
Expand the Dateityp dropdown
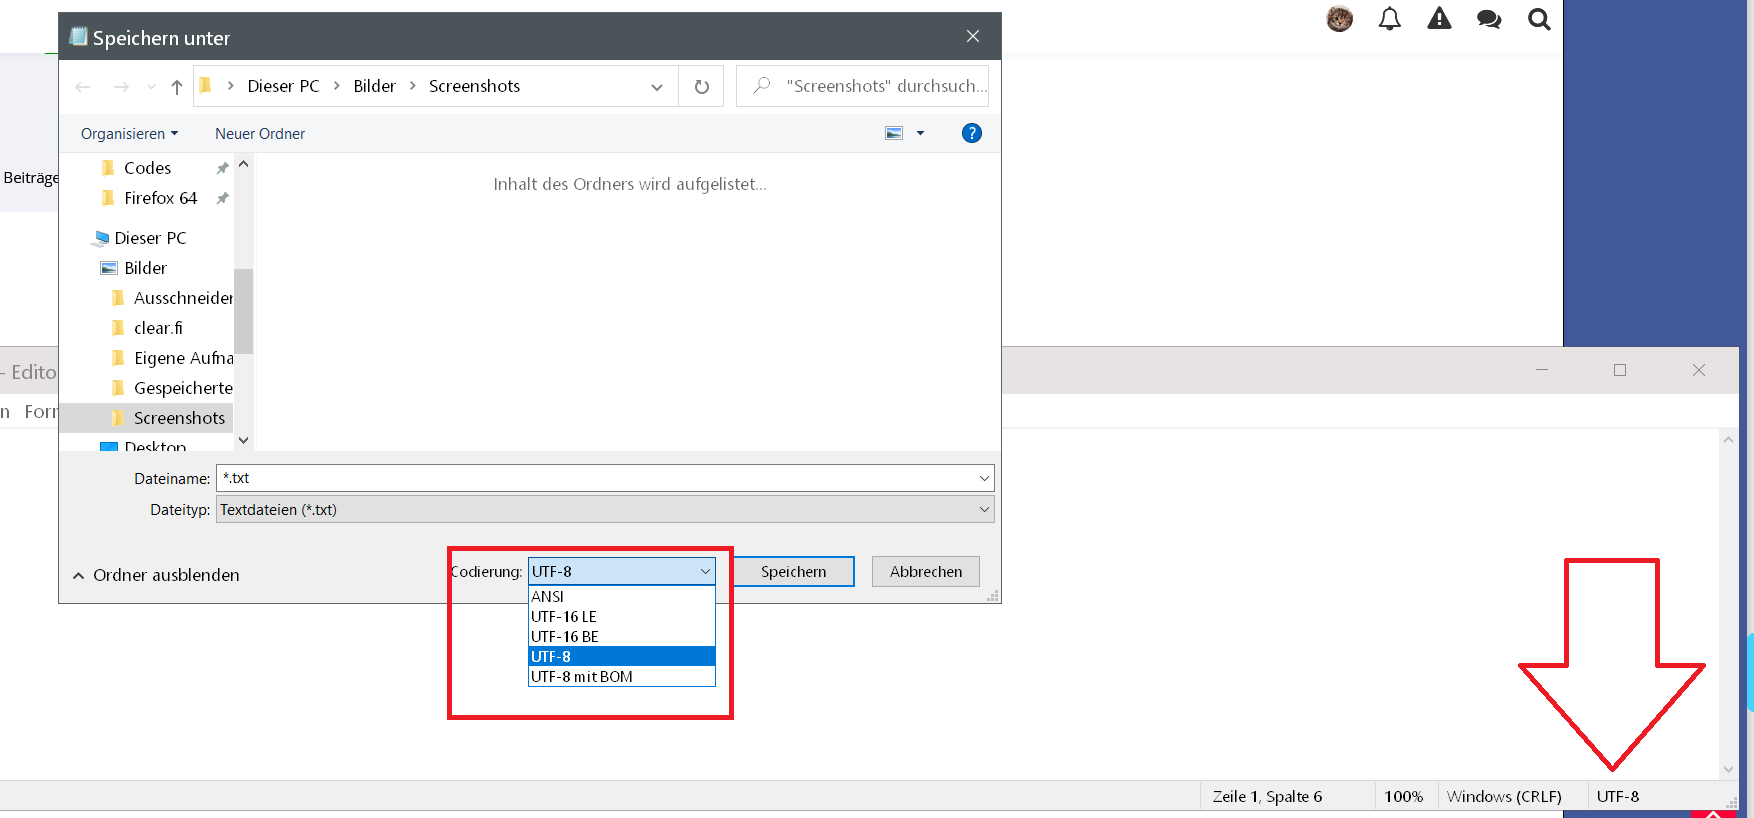984,510
